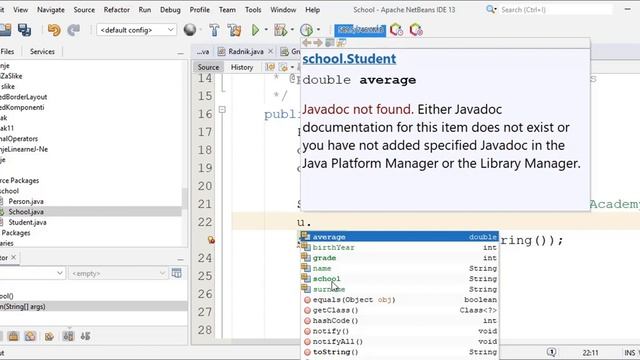Open Debug Project dropdown arrow
Image resolution: width=640 pixels, height=360 pixels.
[x=292, y=30]
